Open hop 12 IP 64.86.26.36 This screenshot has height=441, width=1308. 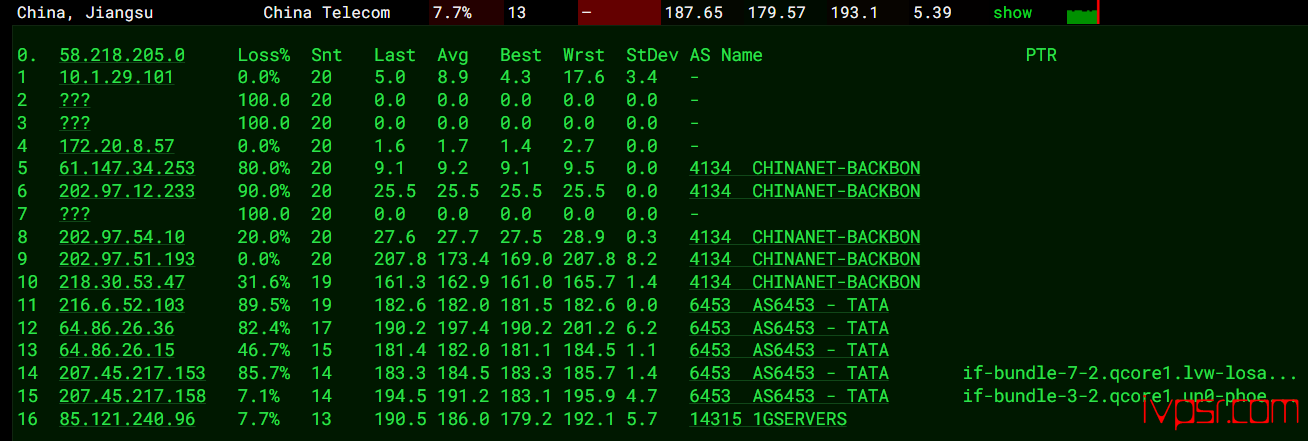tap(116, 328)
